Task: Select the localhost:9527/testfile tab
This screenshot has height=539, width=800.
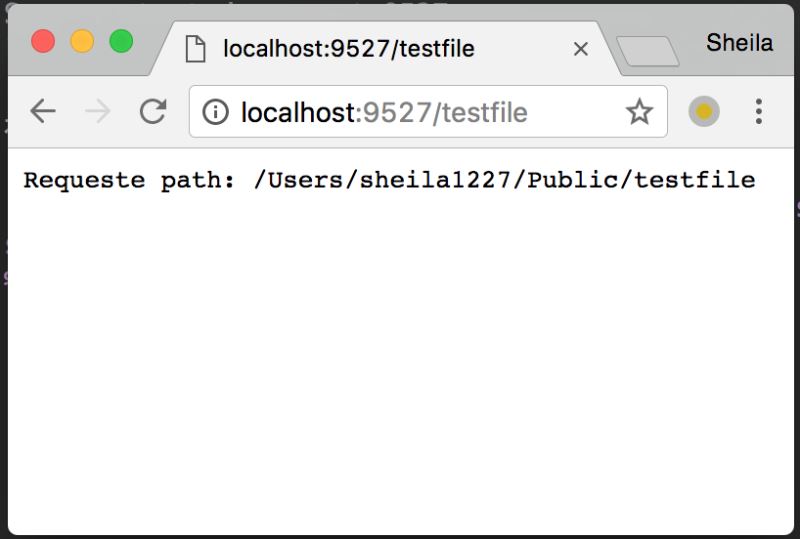Action: (x=348, y=49)
